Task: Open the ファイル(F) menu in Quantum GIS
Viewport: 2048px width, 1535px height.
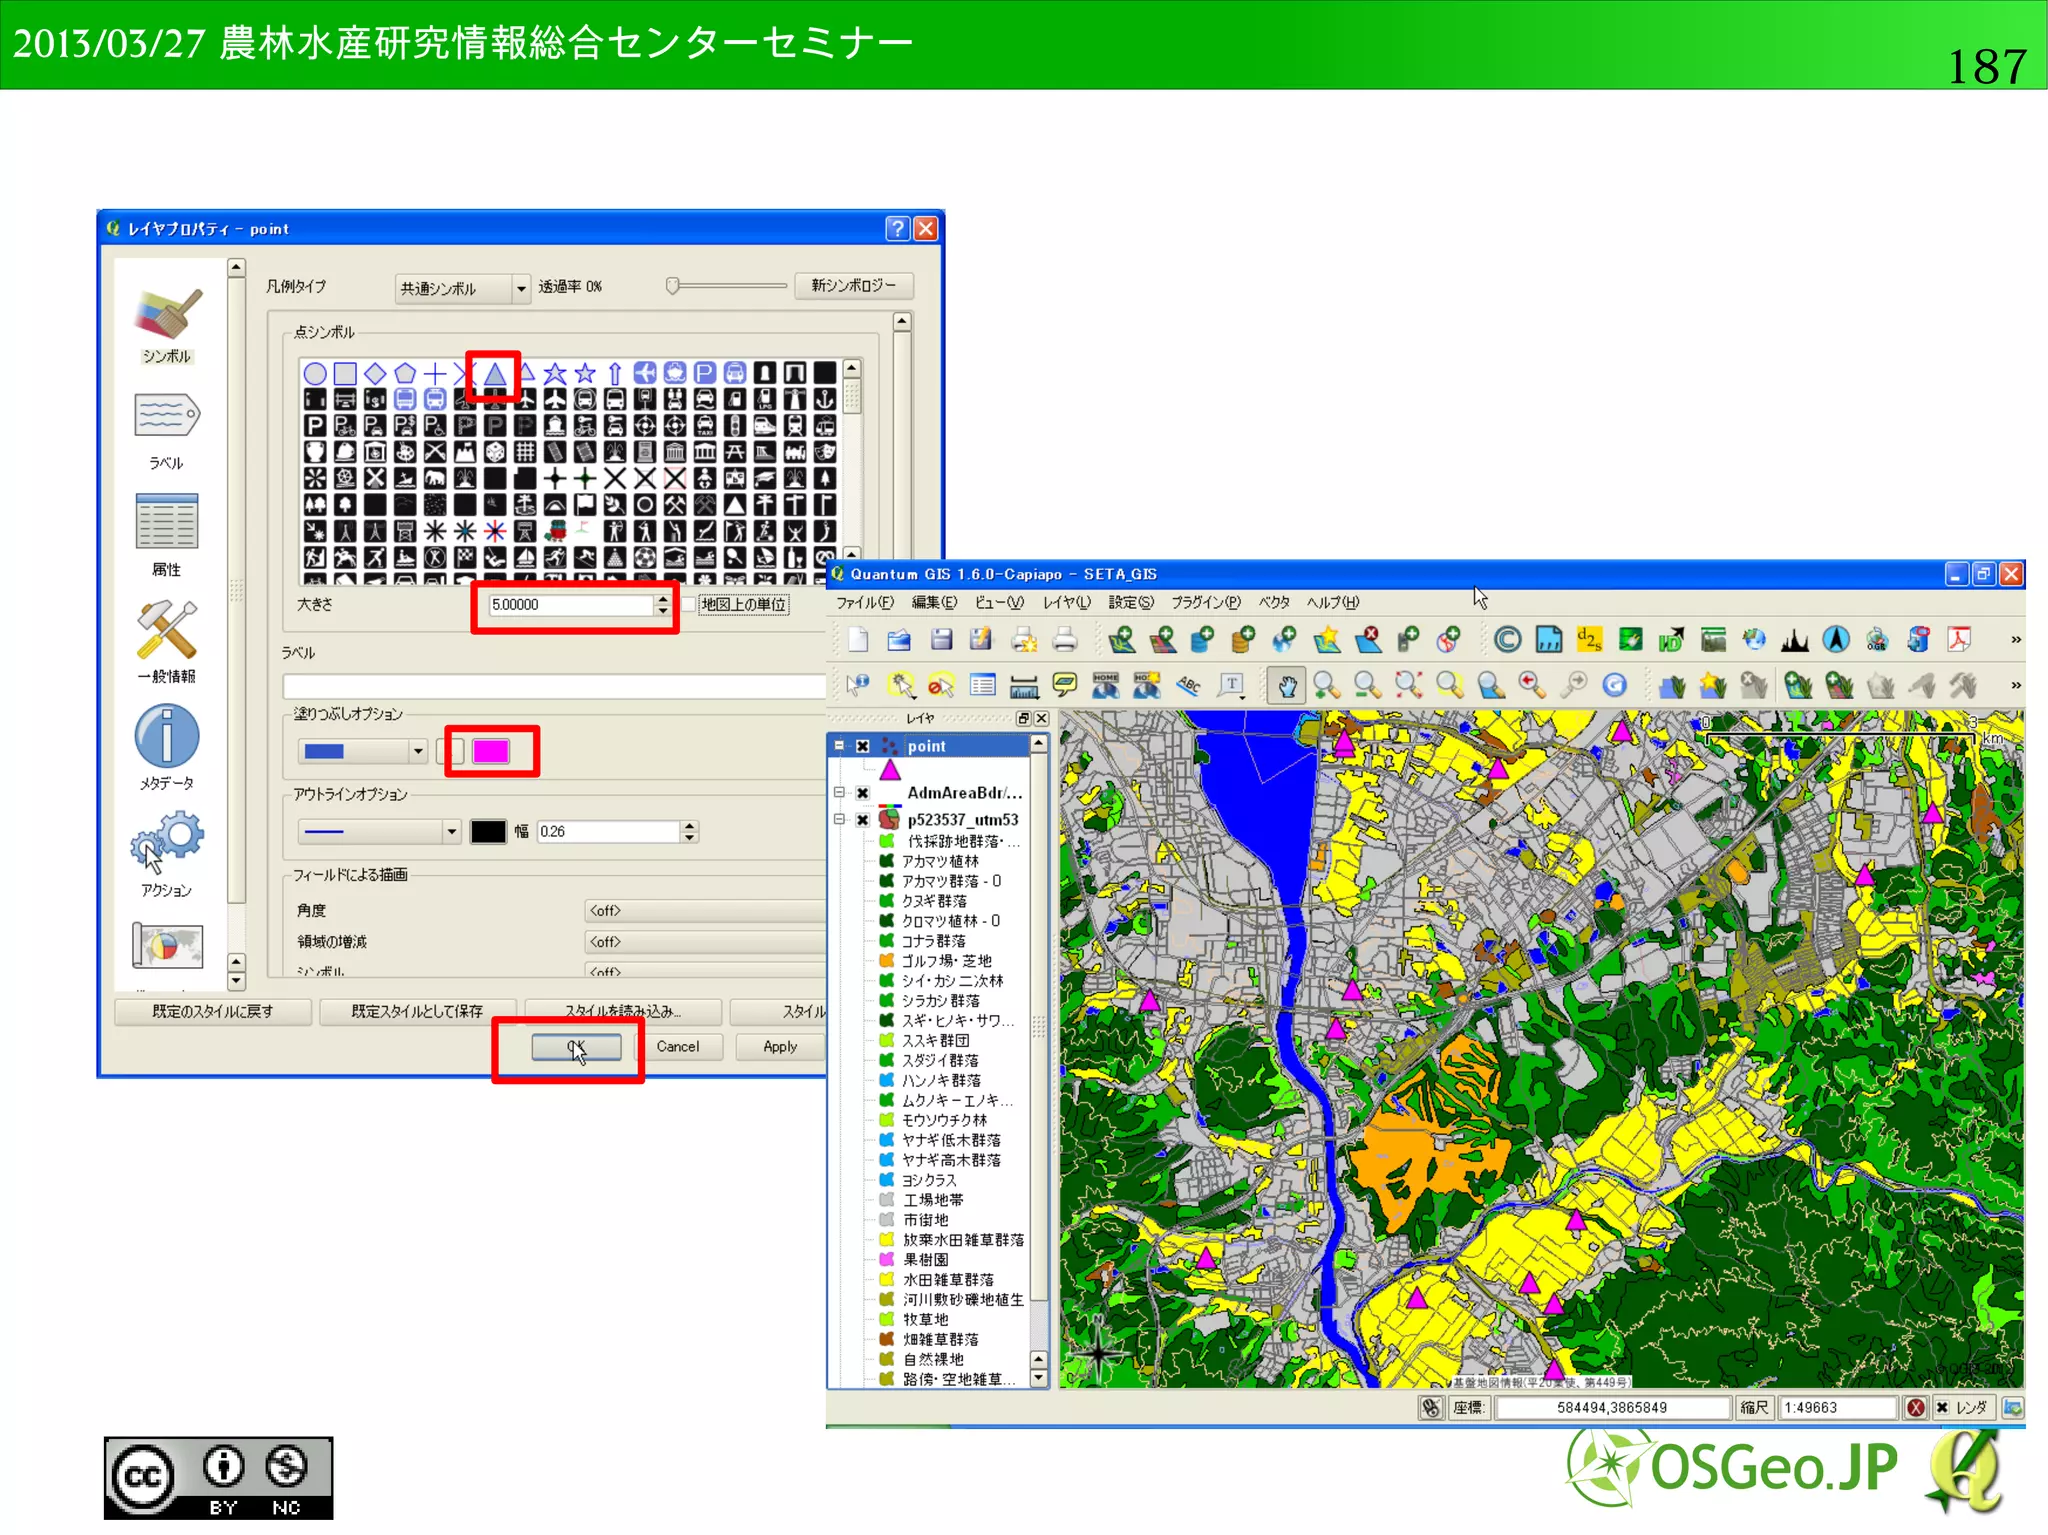Action: click(x=864, y=603)
